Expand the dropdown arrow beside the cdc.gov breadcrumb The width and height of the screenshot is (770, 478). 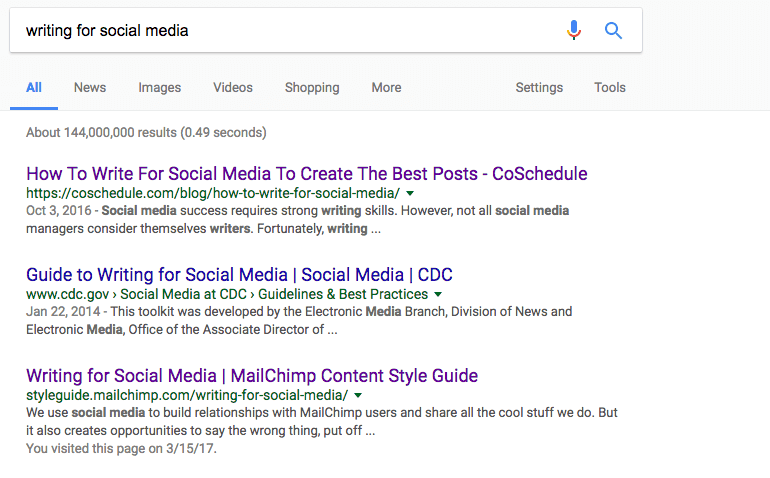tap(438, 294)
